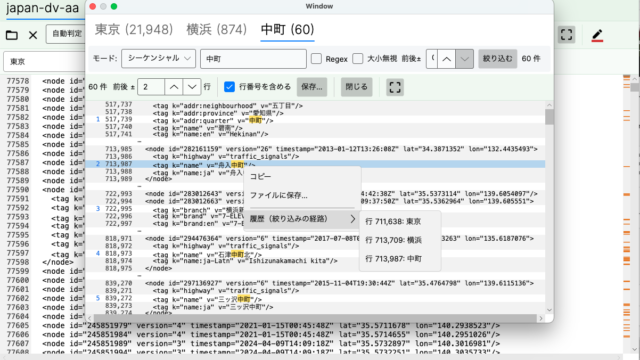This screenshot has height=360, width=640.
Task: Uncheck 行番号を含める checkbox
Action: (229, 87)
